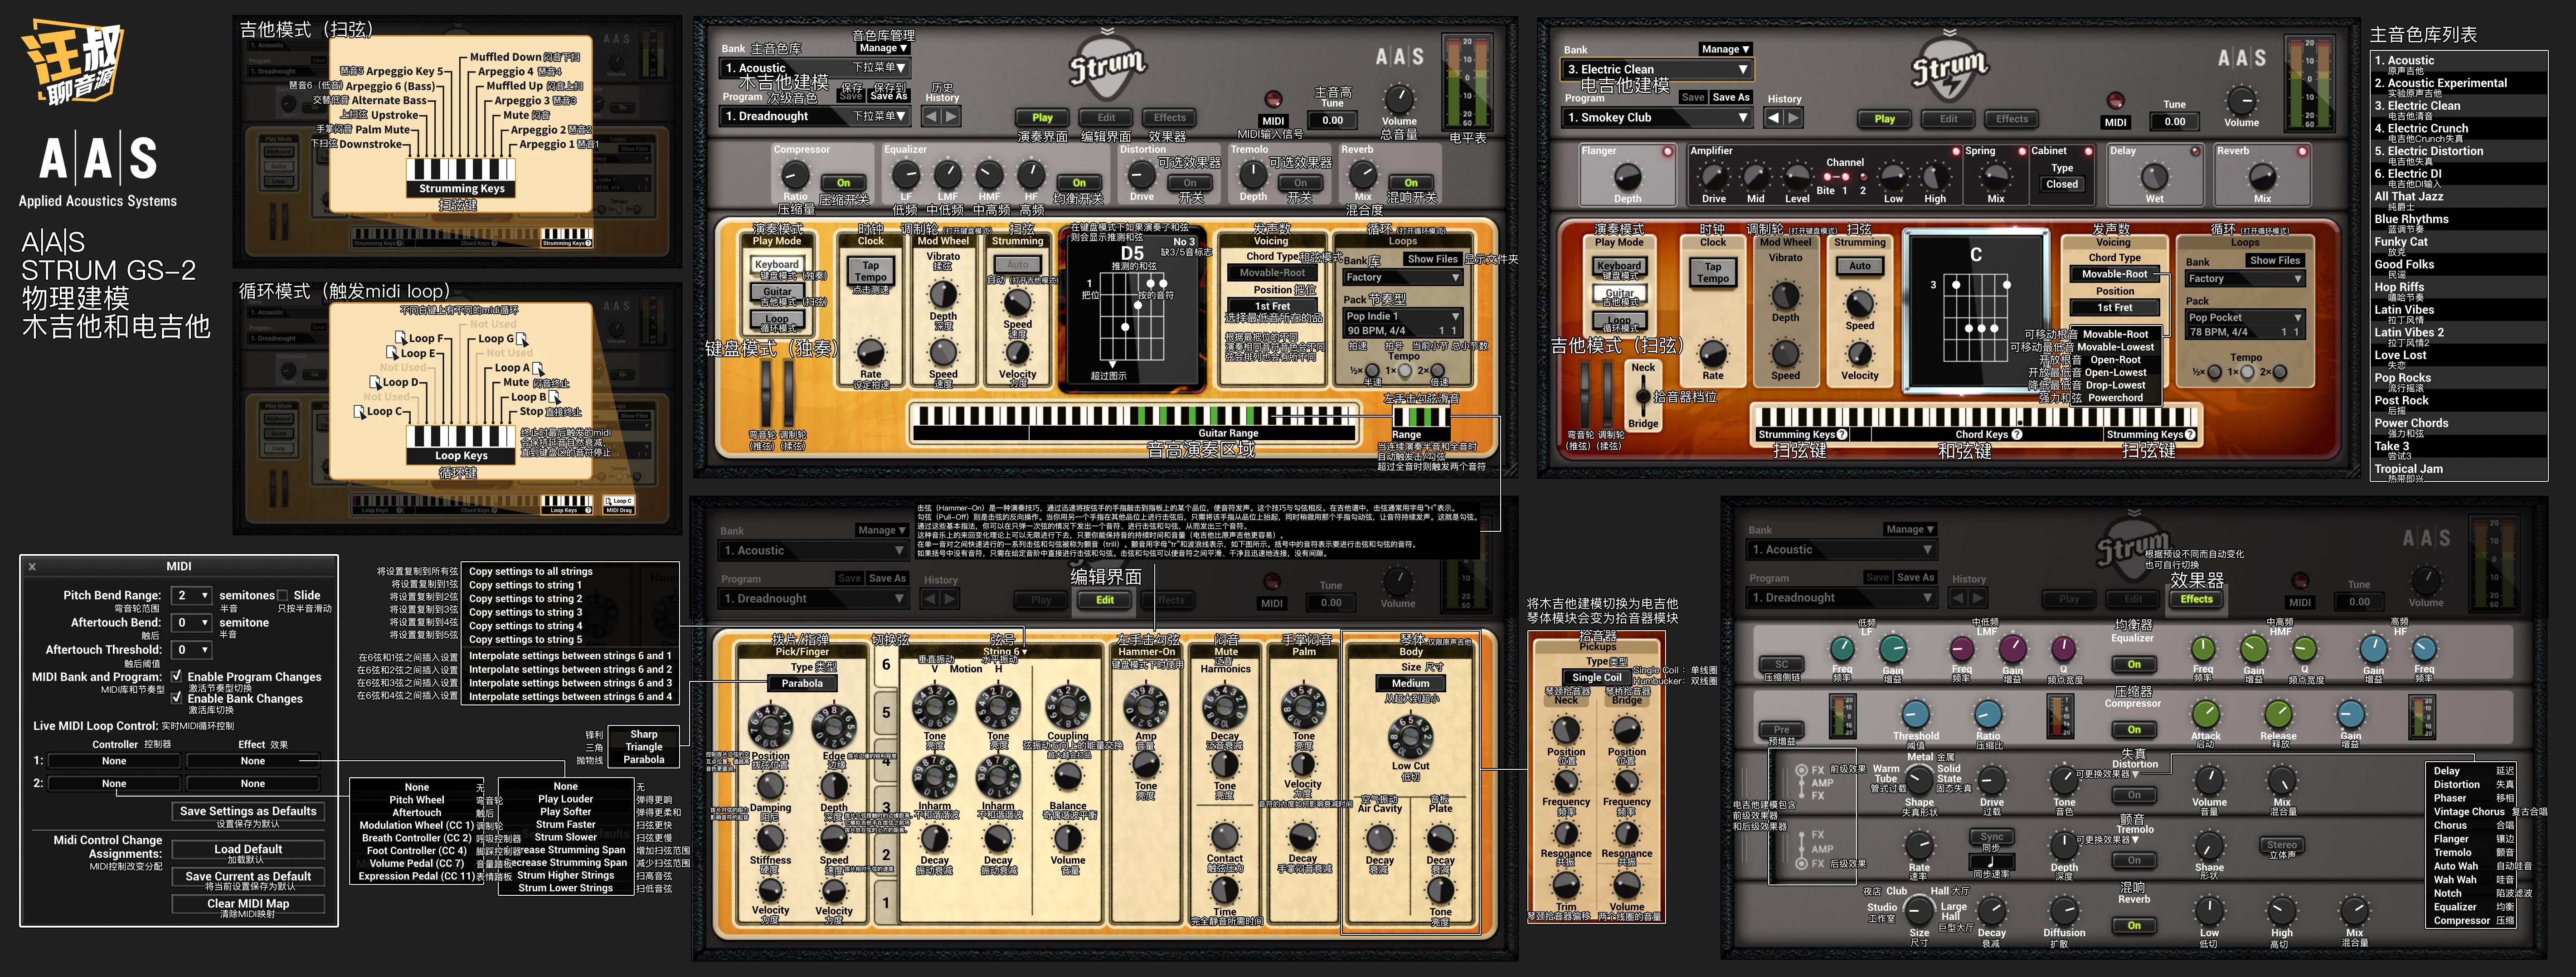Click AAS logo in Acoustic window
This screenshot has width=2576, height=977.
[x=1399, y=57]
